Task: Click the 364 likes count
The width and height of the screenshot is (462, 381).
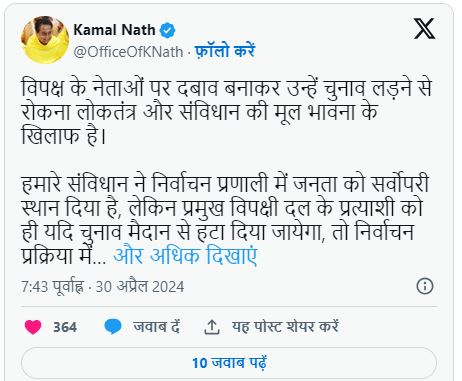Action: tap(65, 327)
